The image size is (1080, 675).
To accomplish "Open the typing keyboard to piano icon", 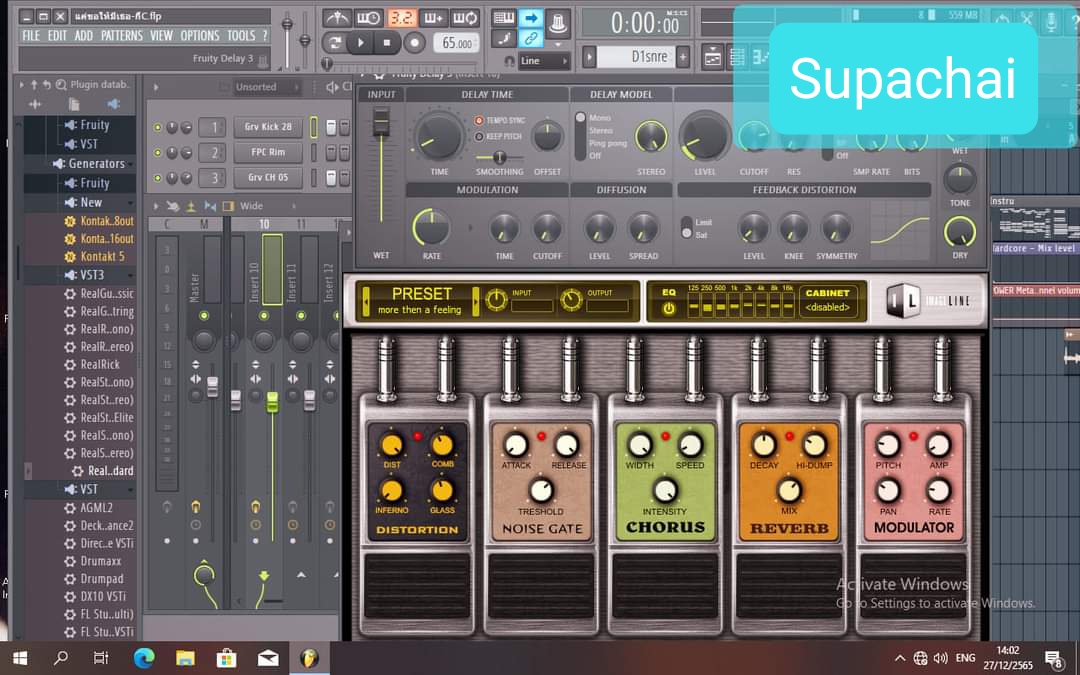I will point(504,18).
